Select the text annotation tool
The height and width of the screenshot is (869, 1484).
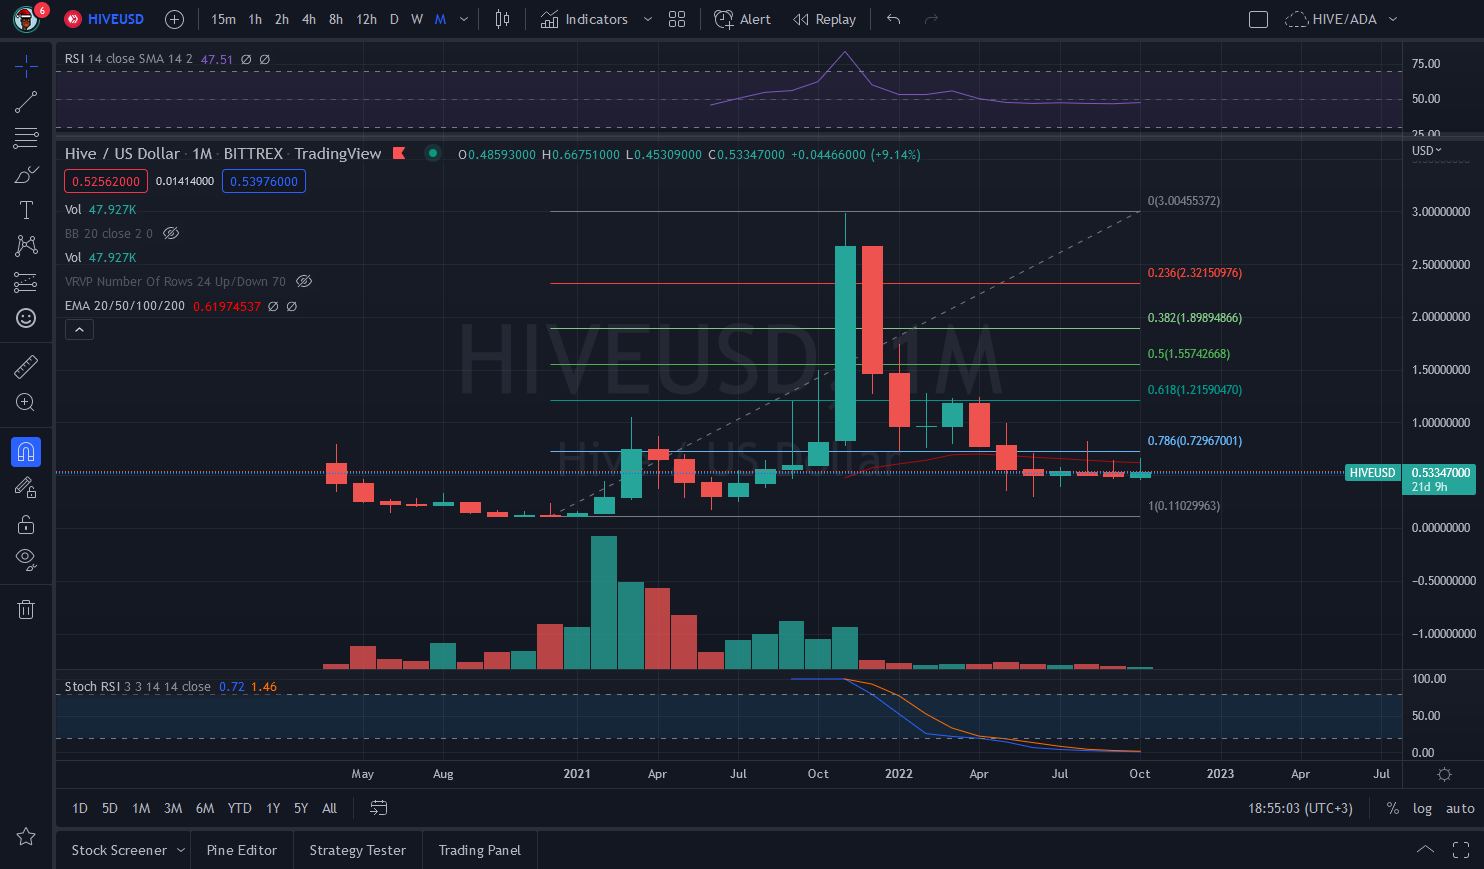tap(26, 210)
